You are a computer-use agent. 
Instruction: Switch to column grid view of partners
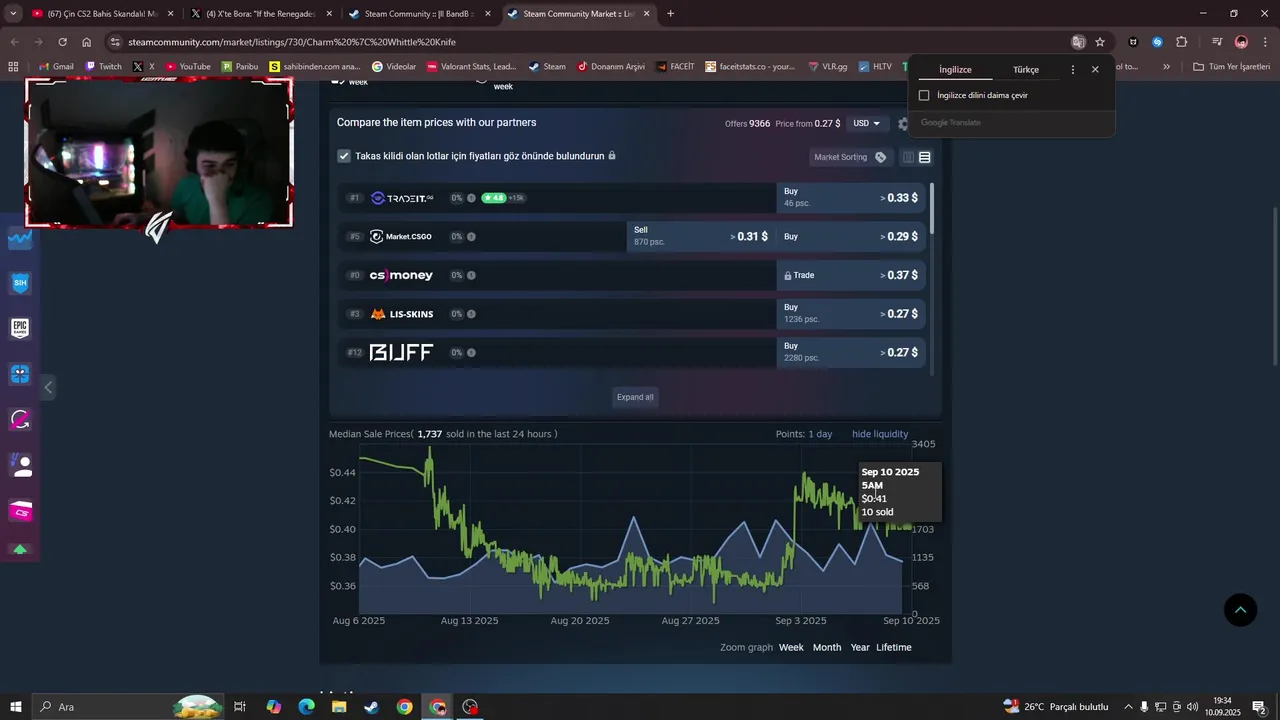[x=908, y=157]
